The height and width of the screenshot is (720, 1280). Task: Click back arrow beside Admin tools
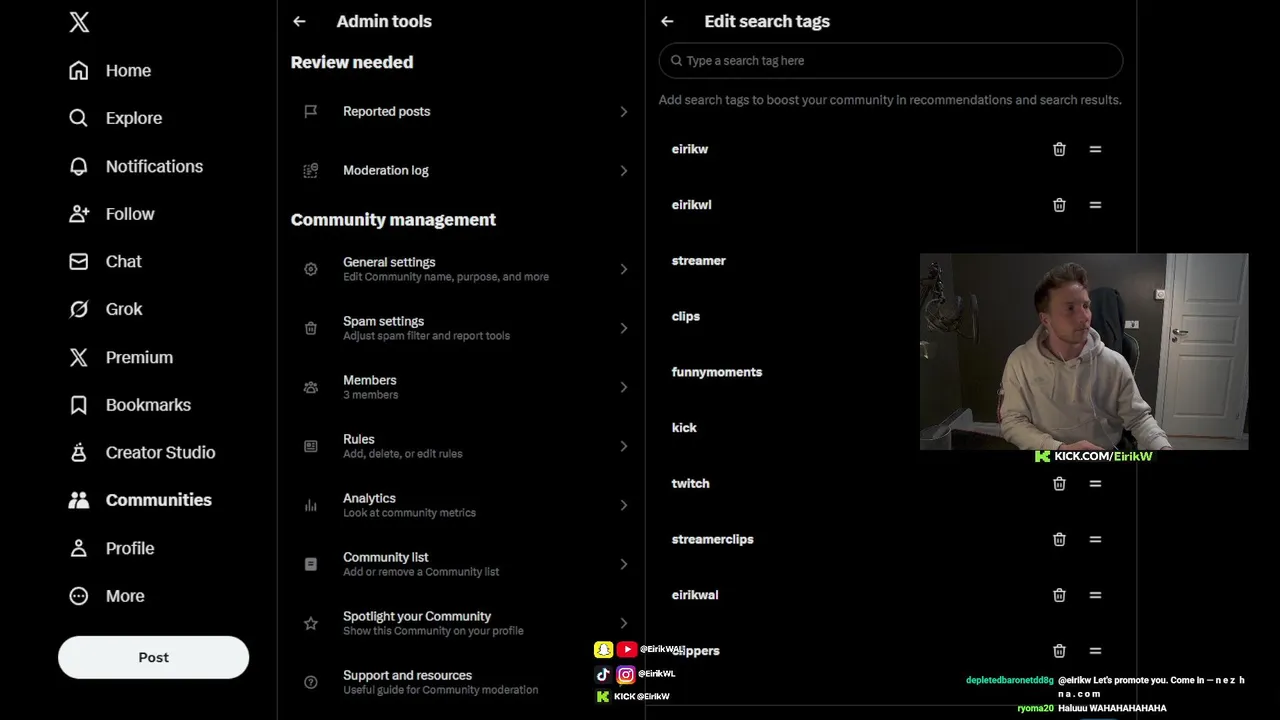[x=299, y=21]
